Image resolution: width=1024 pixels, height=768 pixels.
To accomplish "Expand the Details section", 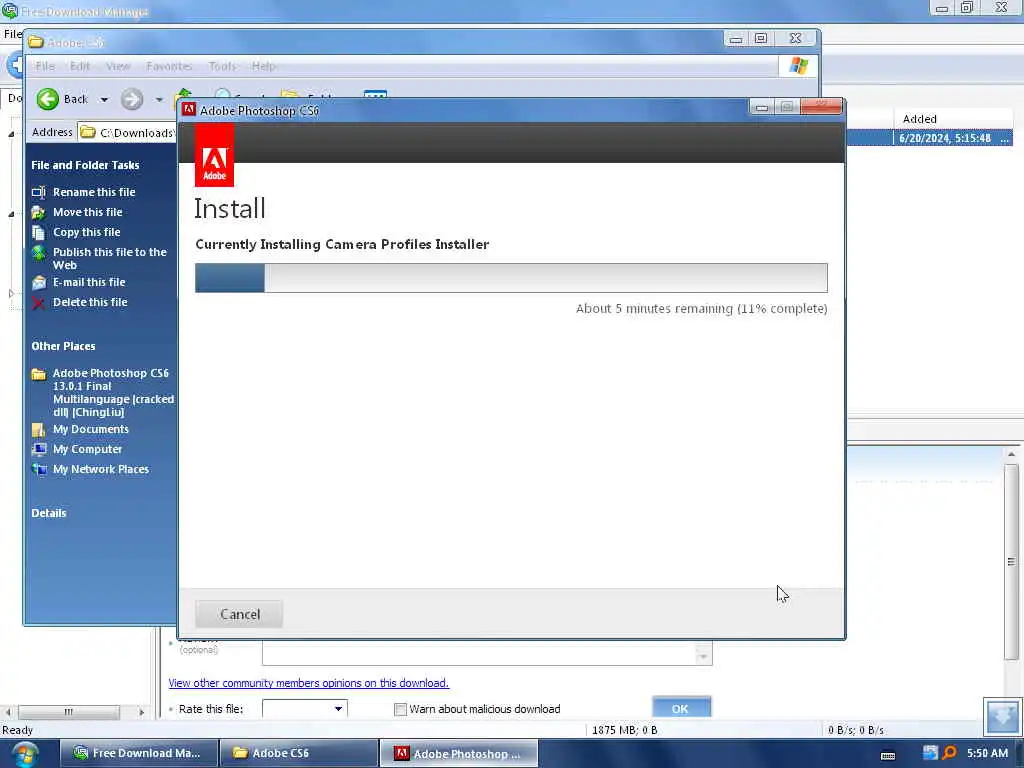I will coord(49,513).
